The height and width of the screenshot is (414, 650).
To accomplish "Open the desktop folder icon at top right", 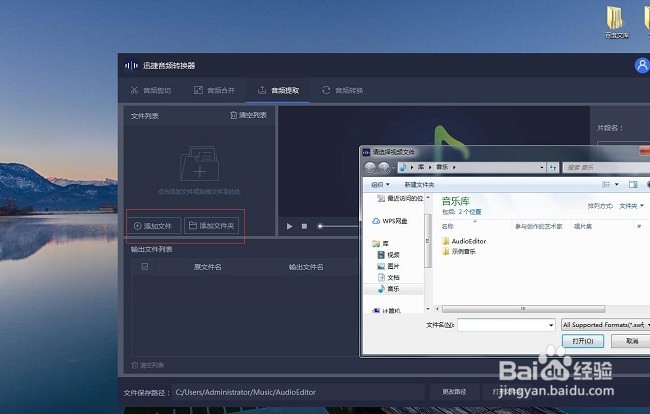I will pos(616,22).
